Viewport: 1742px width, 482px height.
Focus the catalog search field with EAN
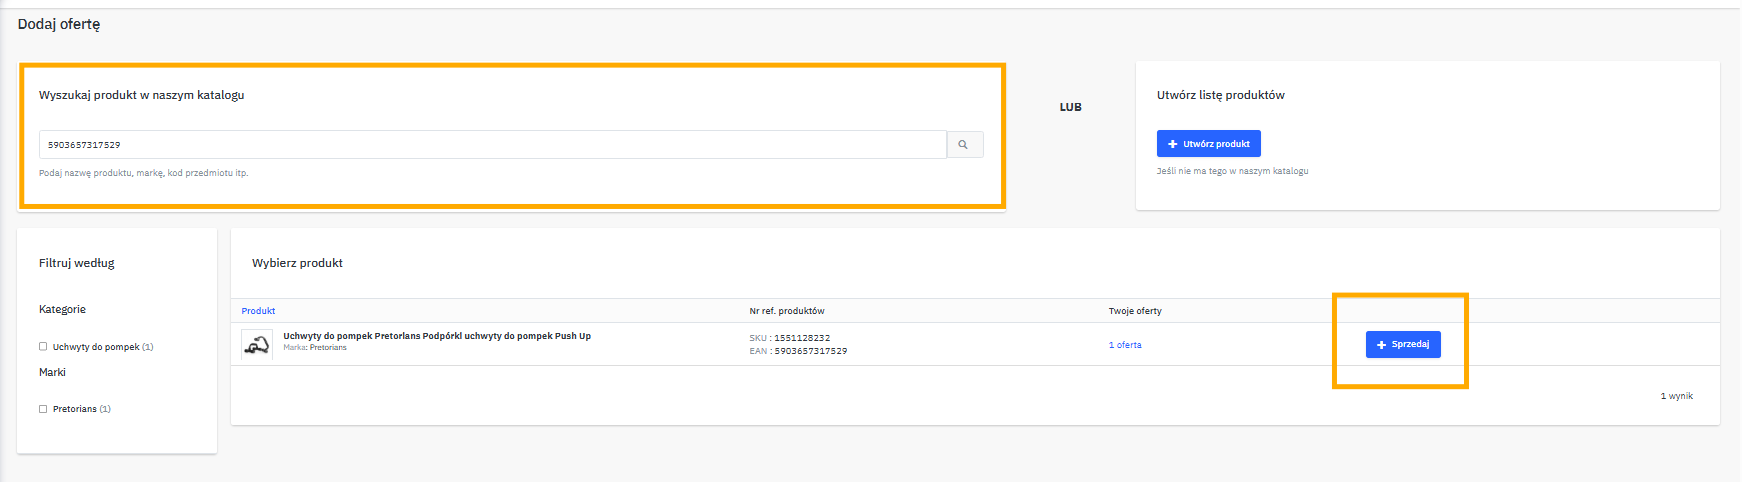click(492, 145)
